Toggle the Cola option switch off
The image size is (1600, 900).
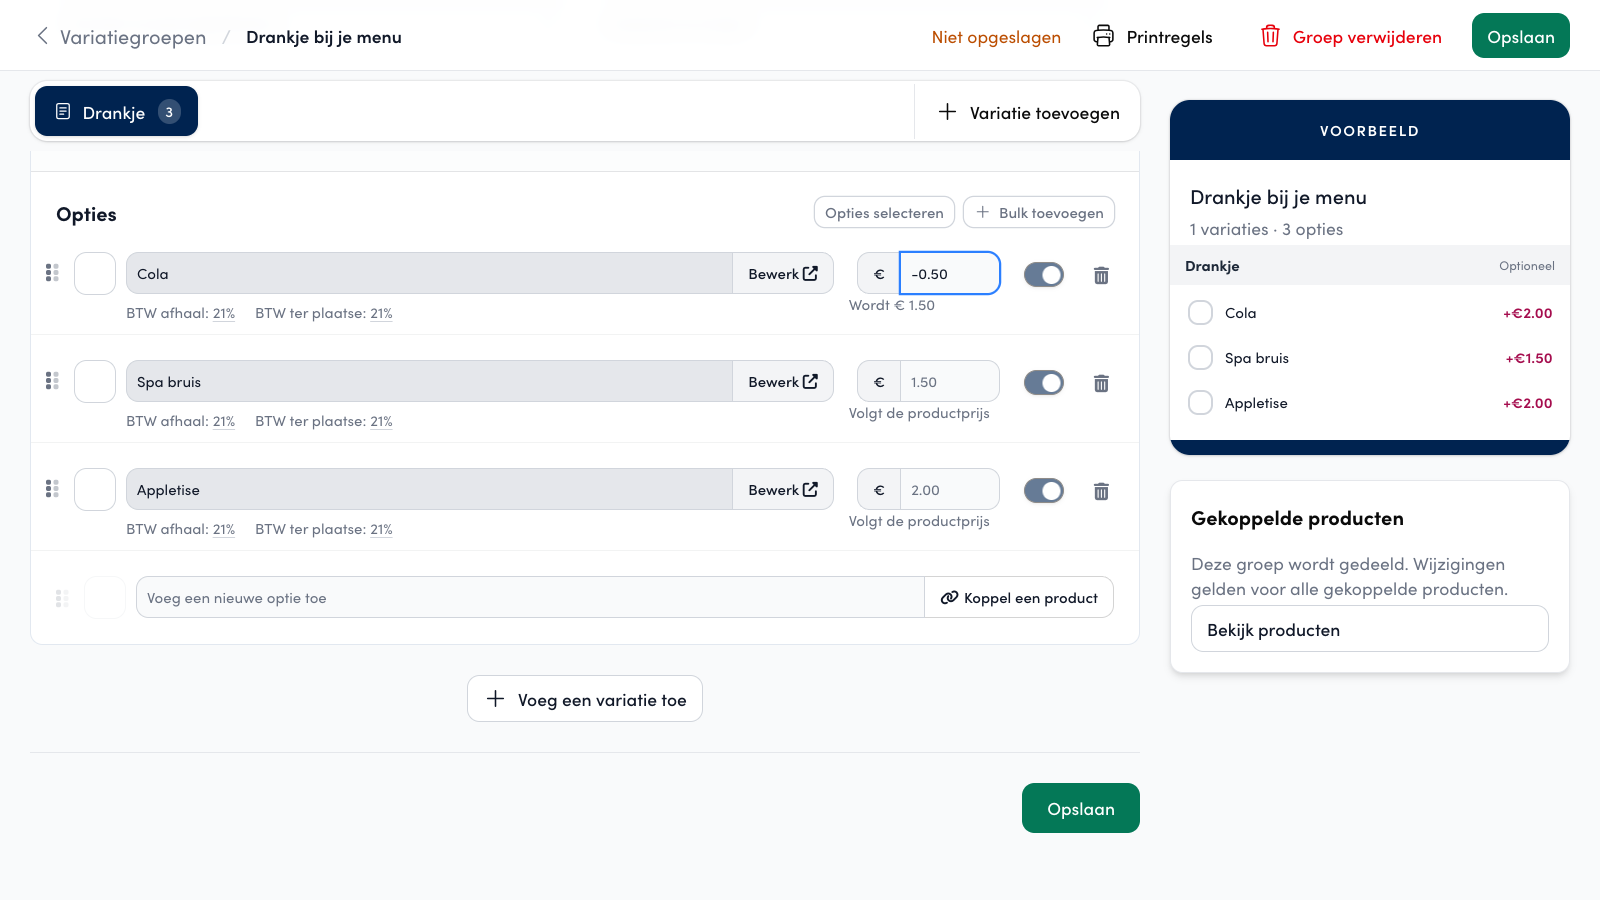coord(1044,274)
